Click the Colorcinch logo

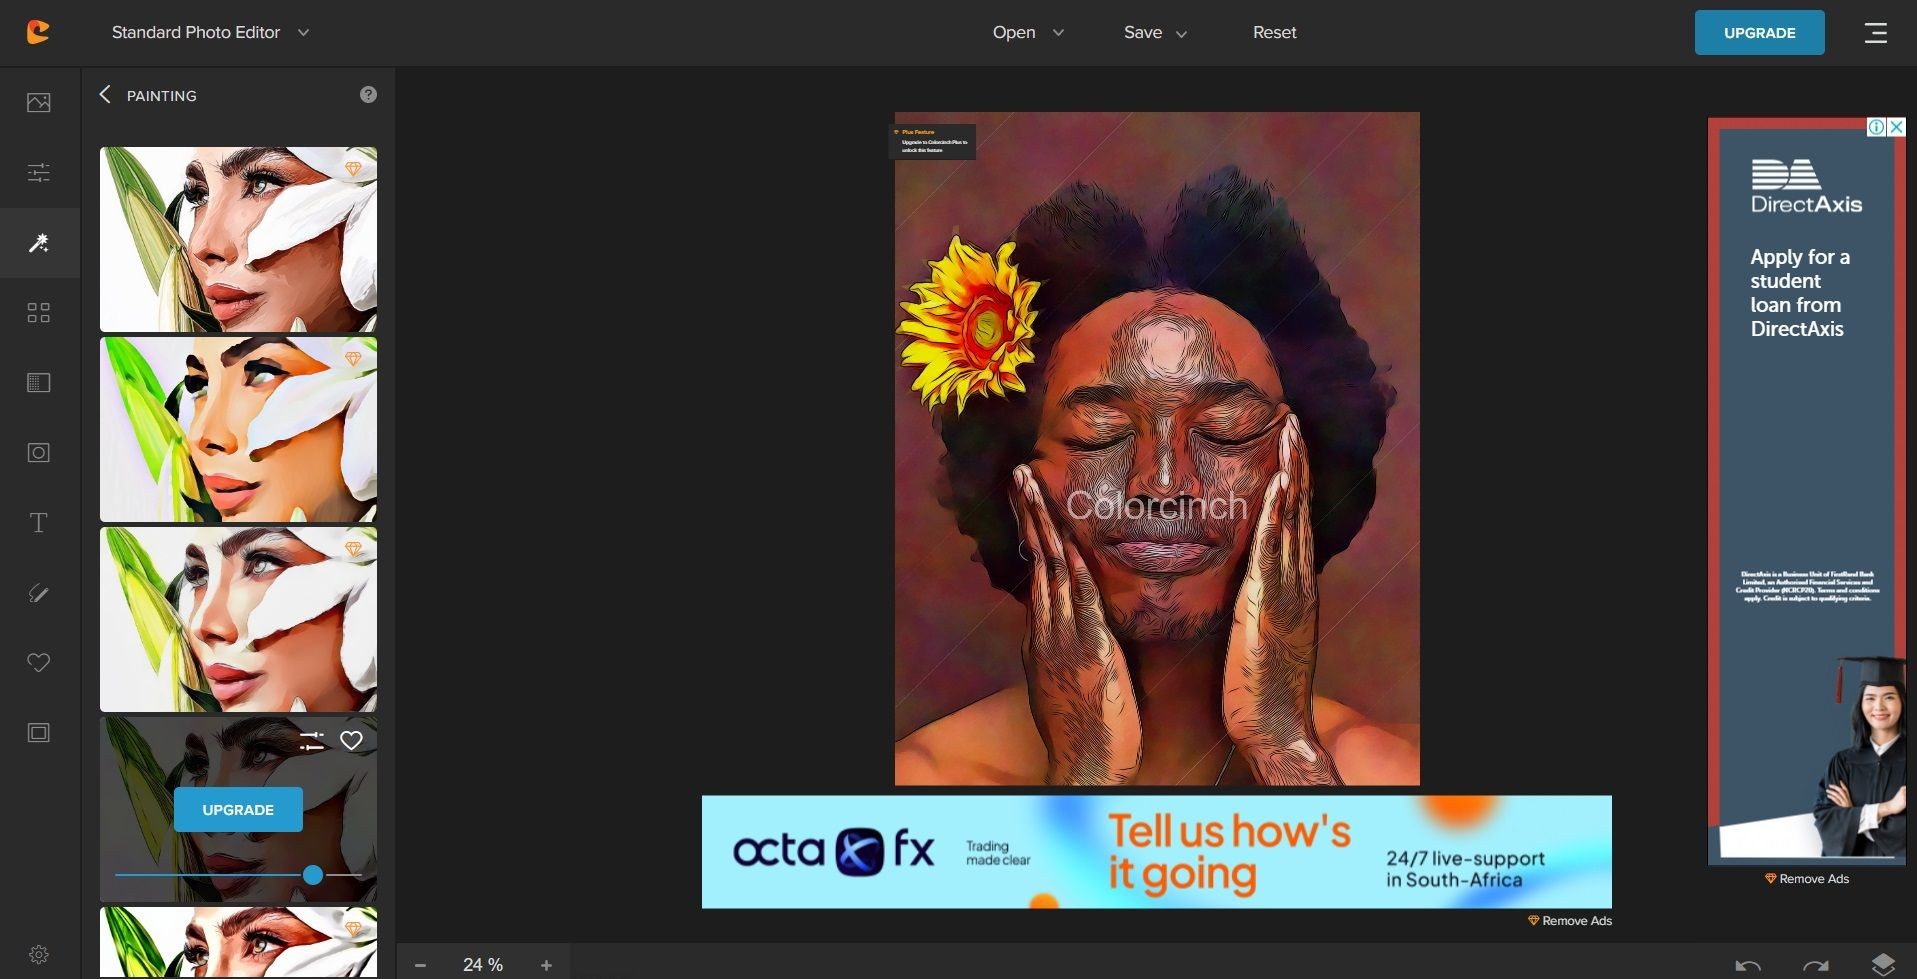(38, 32)
